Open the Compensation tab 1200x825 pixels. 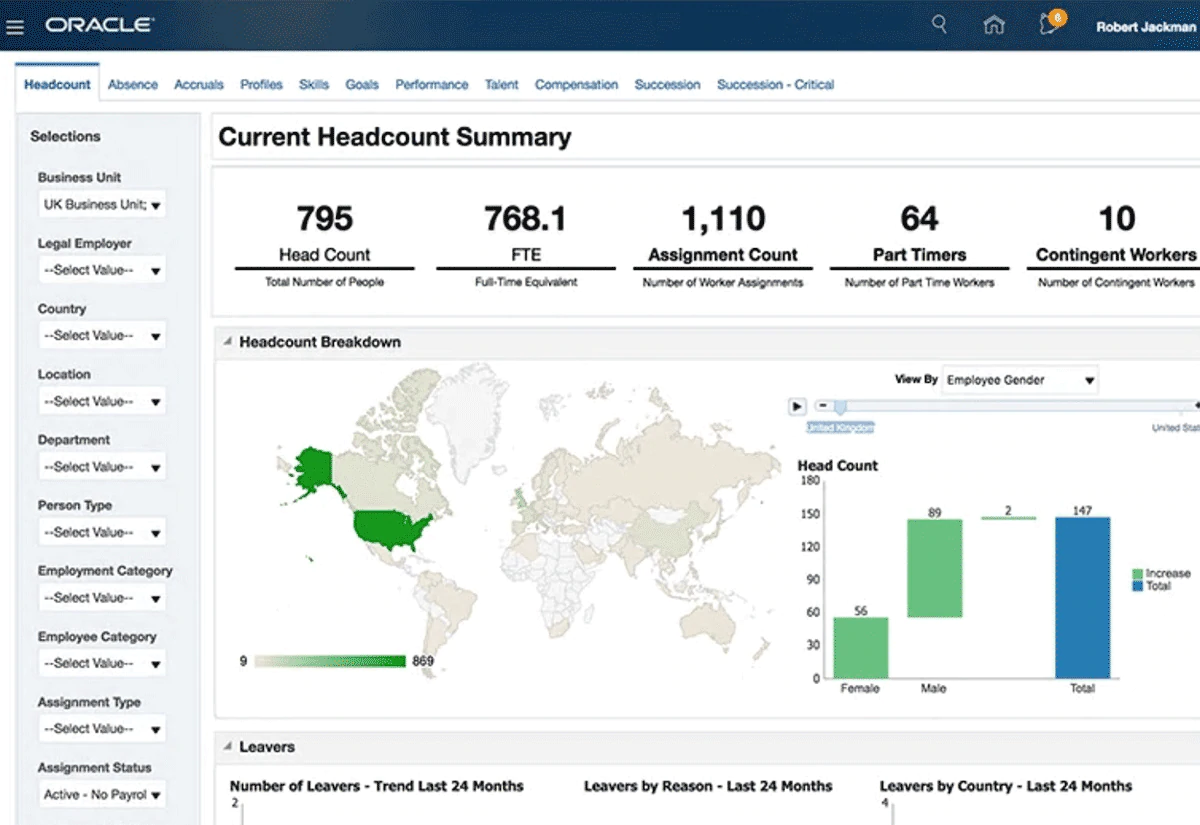click(576, 85)
